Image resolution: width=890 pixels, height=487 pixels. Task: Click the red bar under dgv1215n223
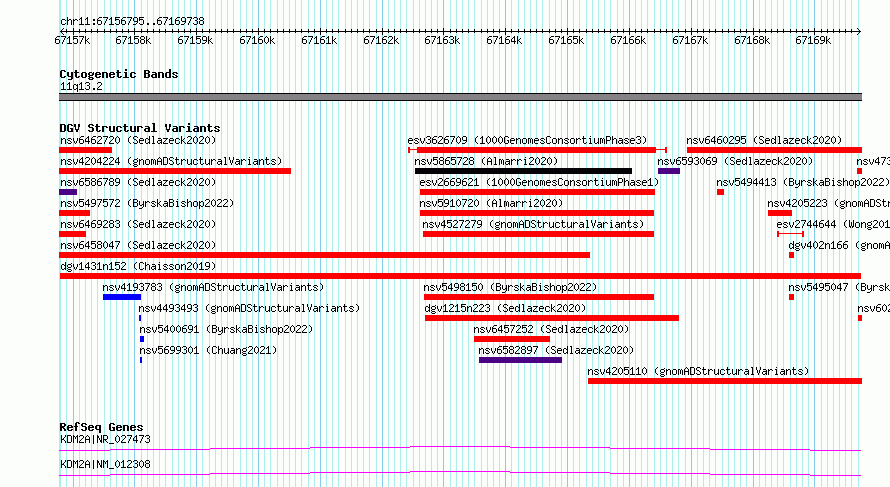pos(552,318)
